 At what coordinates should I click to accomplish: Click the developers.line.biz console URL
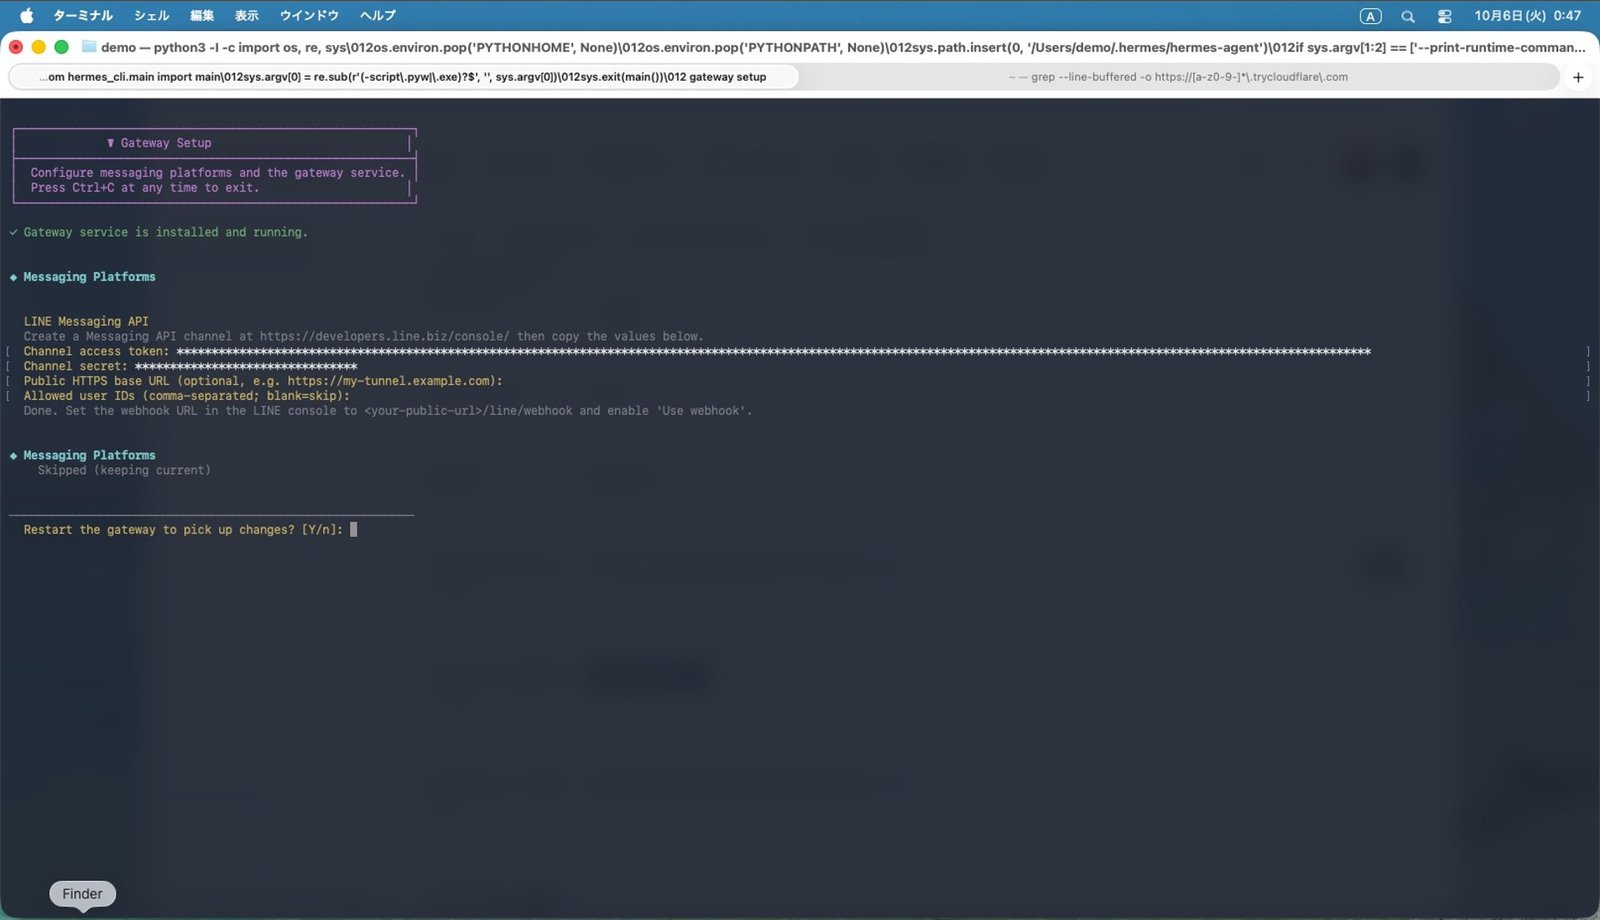pos(384,336)
